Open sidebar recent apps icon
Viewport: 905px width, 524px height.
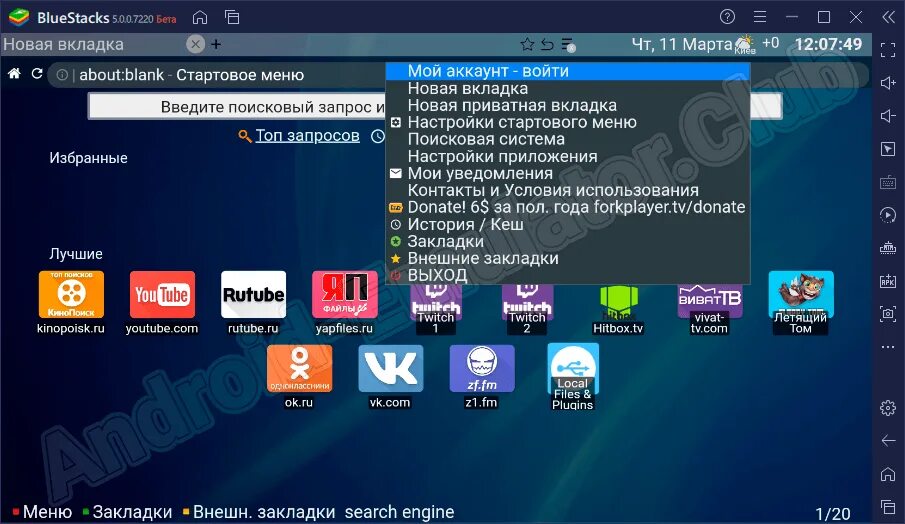click(x=888, y=507)
